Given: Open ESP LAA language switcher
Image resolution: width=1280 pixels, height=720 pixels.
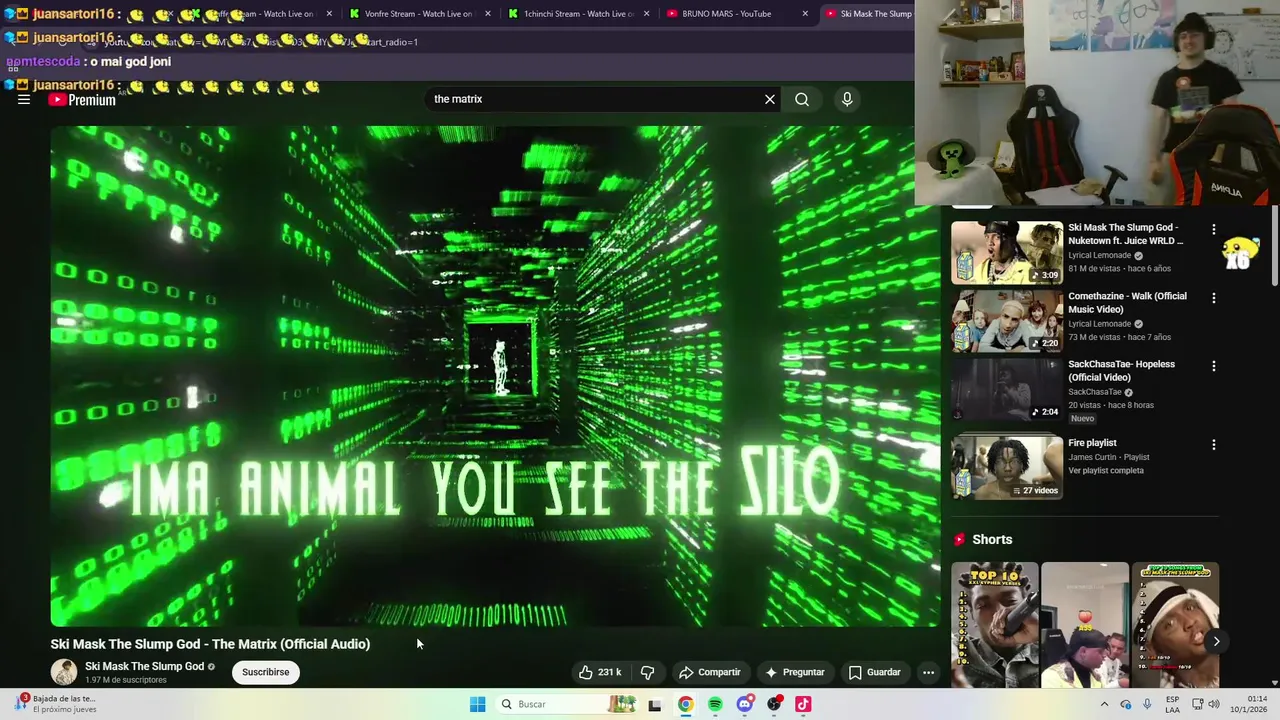Looking at the screenshot, I should pos(1173,704).
